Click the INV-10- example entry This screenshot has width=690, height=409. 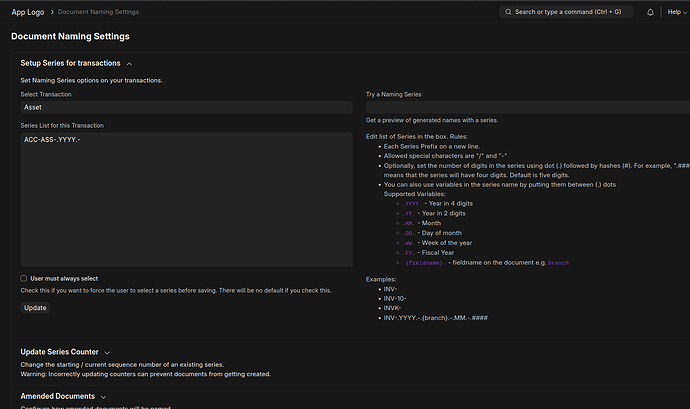395,298
